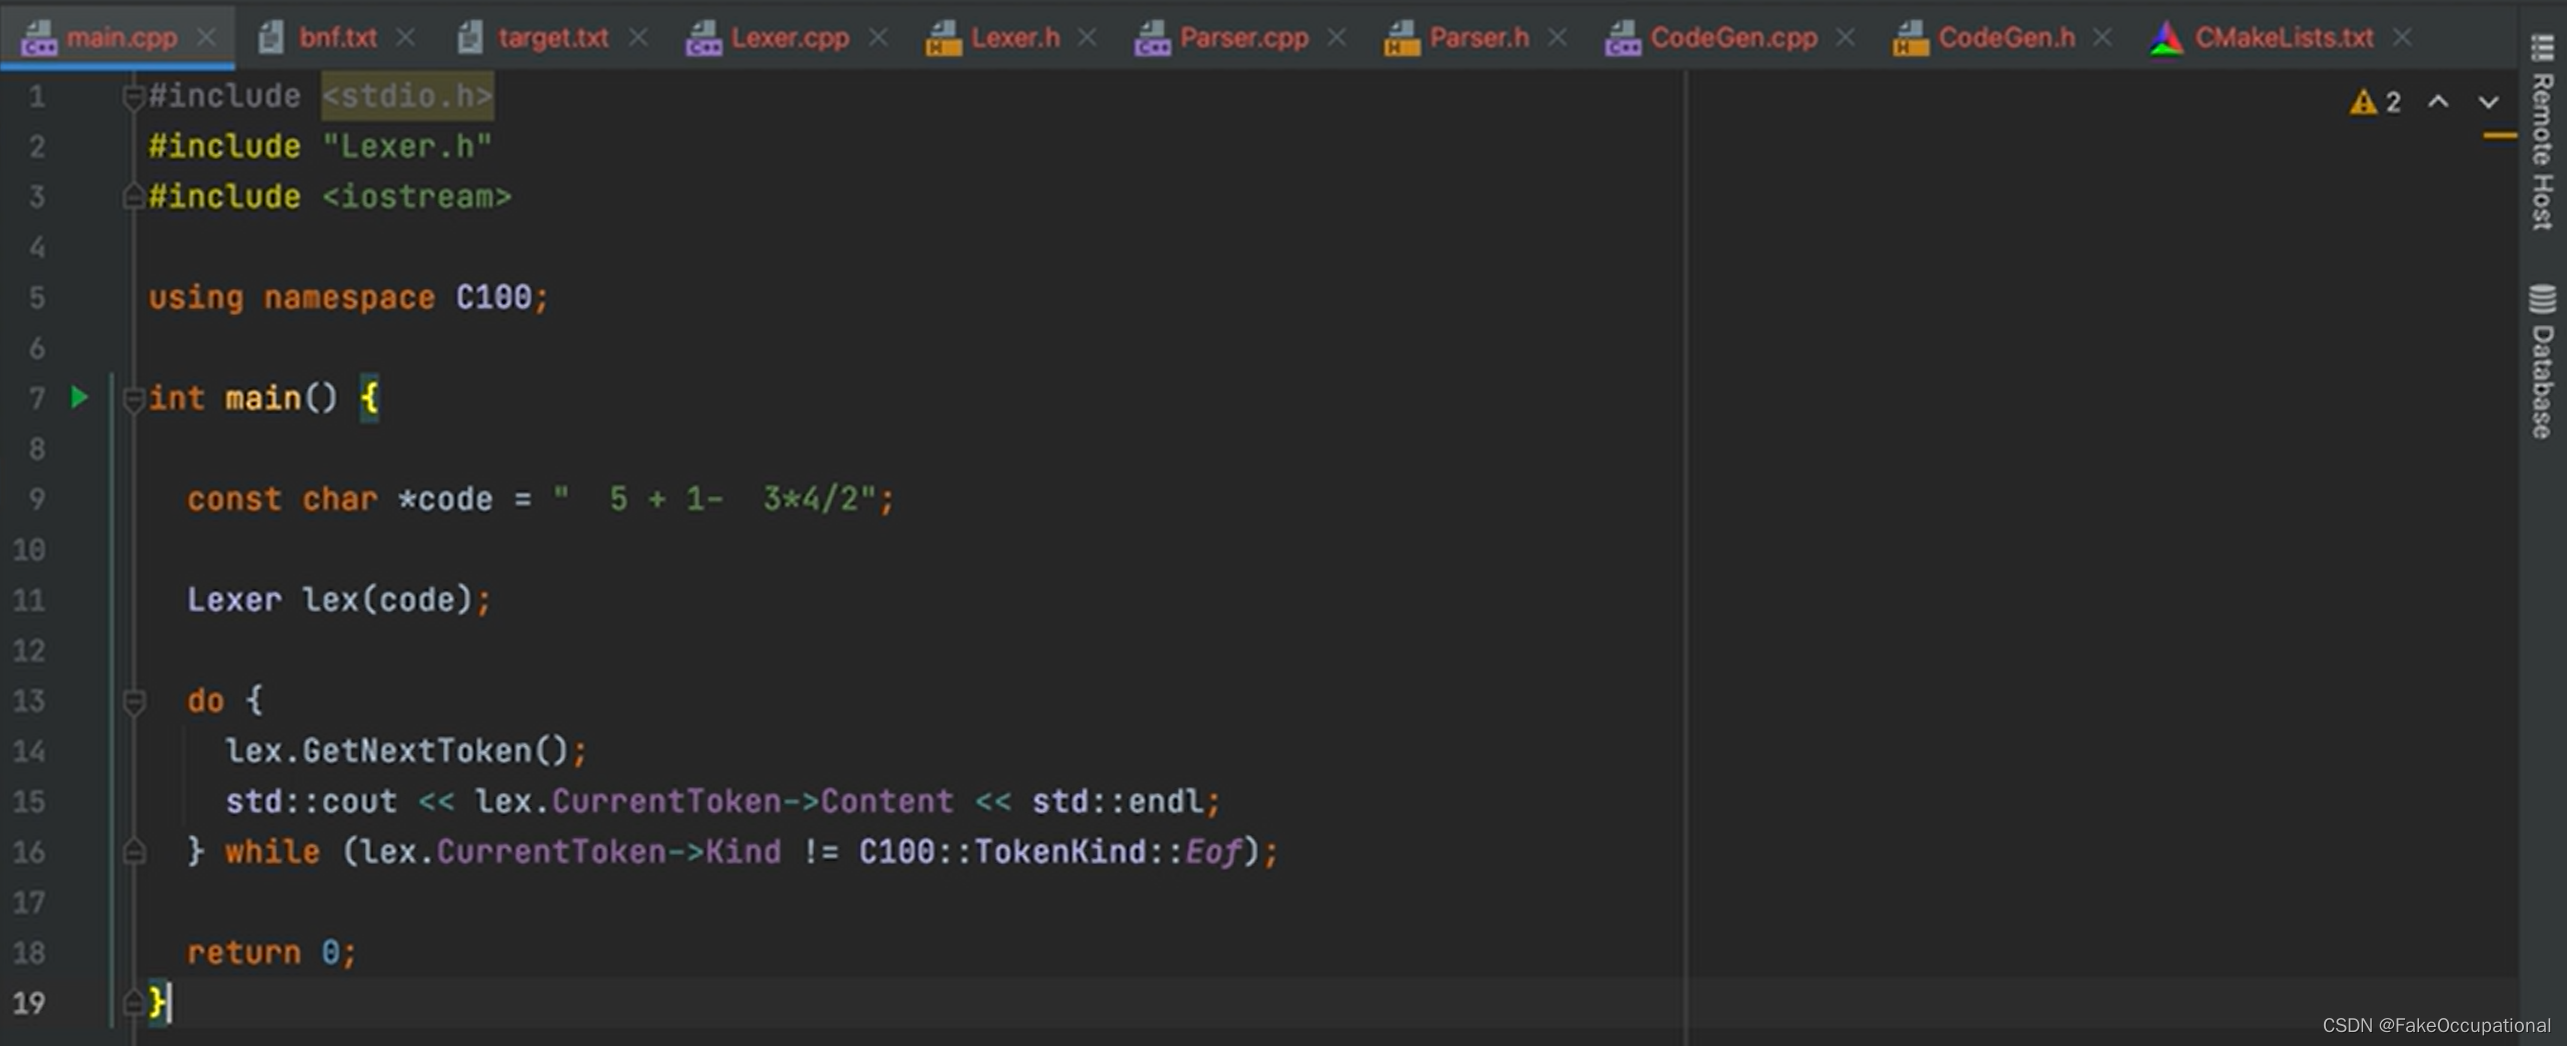2567x1046 pixels.
Task: Close the Lexer.cpp tab
Action: (x=878, y=38)
